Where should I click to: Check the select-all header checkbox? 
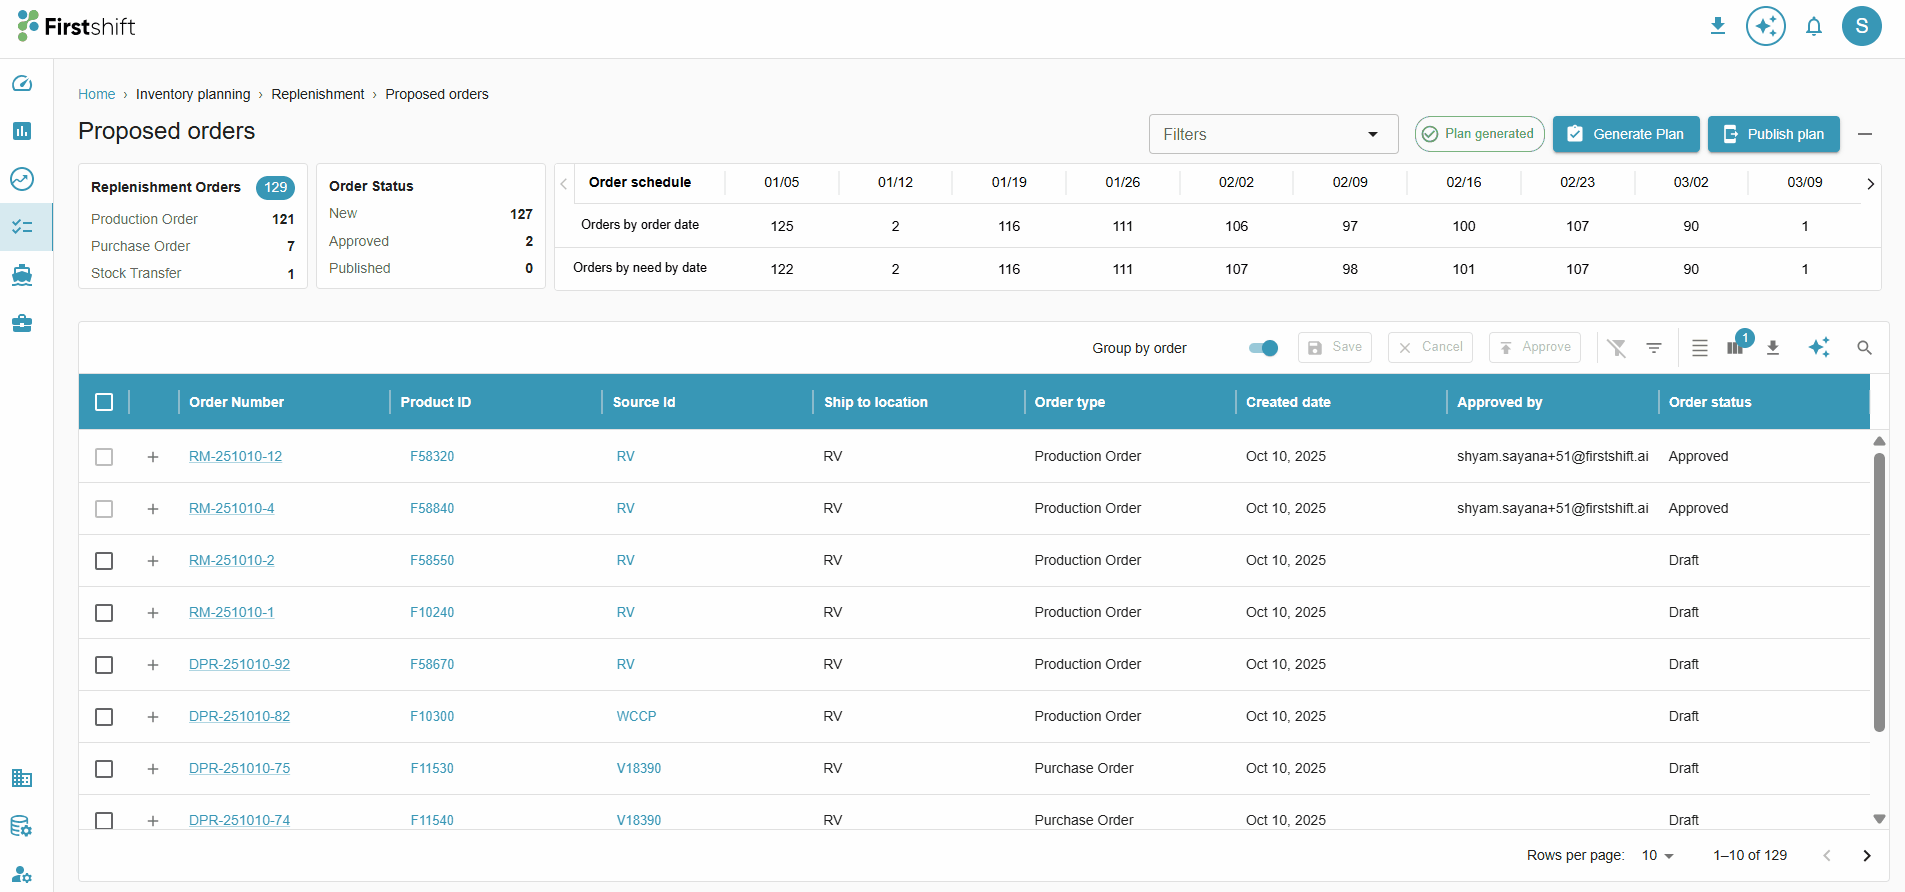[x=104, y=402]
